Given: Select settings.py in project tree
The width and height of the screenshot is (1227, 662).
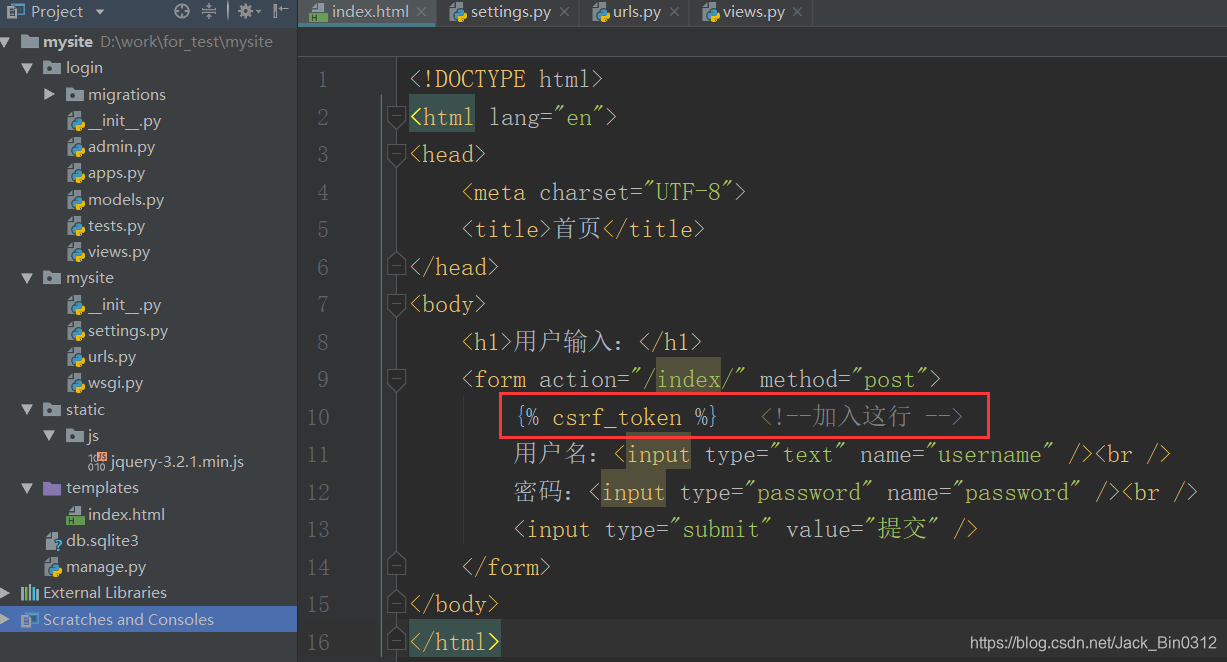Looking at the screenshot, I should pyautogui.click(x=128, y=331).
